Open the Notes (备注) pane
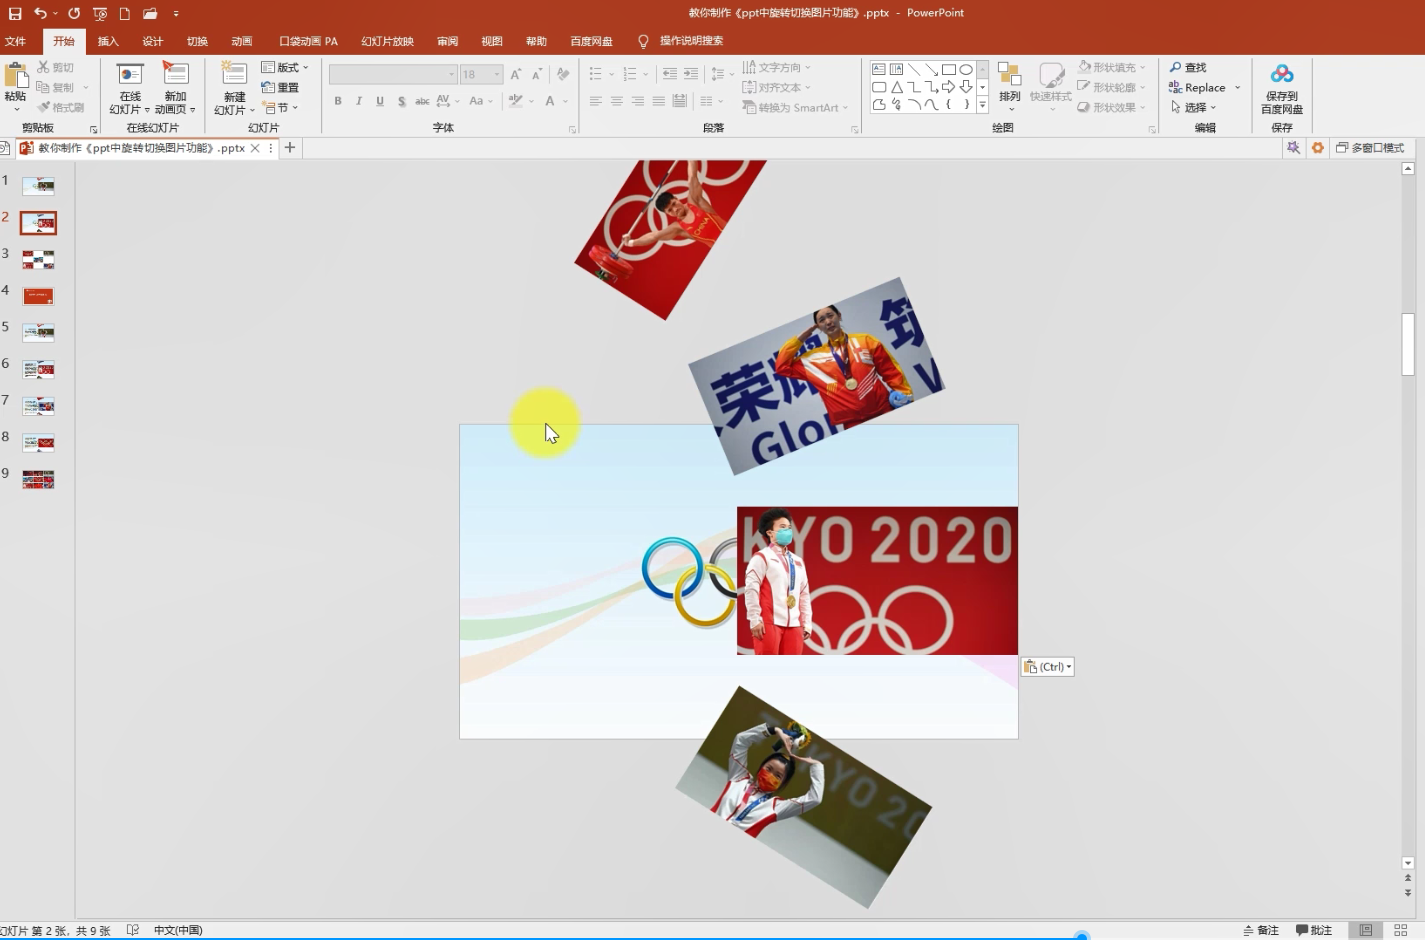This screenshot has width=1425, height=940. coord(1260,930)
